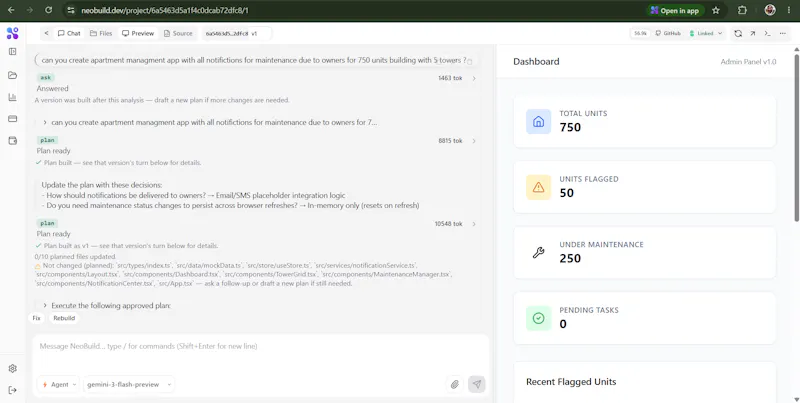Click the 'Recent Flagged Units' heading

coord(571,382)
